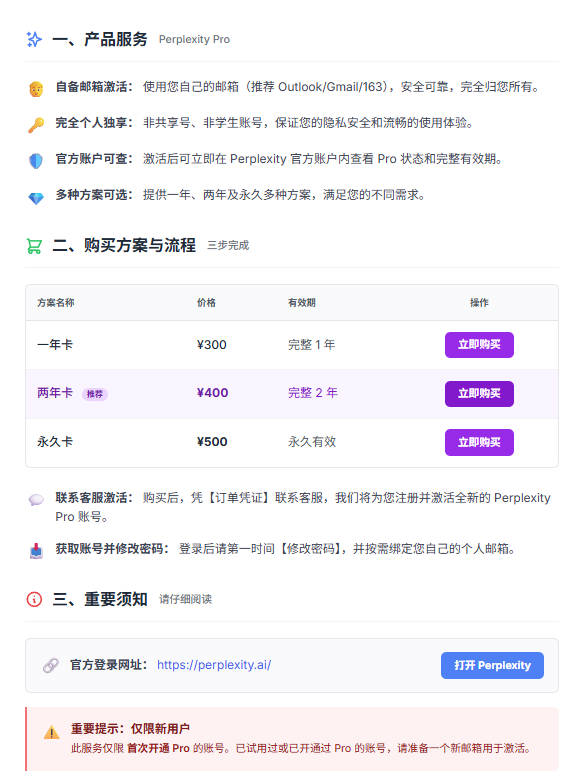Click the key icon beside 完全个人独享
The image size is (587, 780).
pos(36,125)
